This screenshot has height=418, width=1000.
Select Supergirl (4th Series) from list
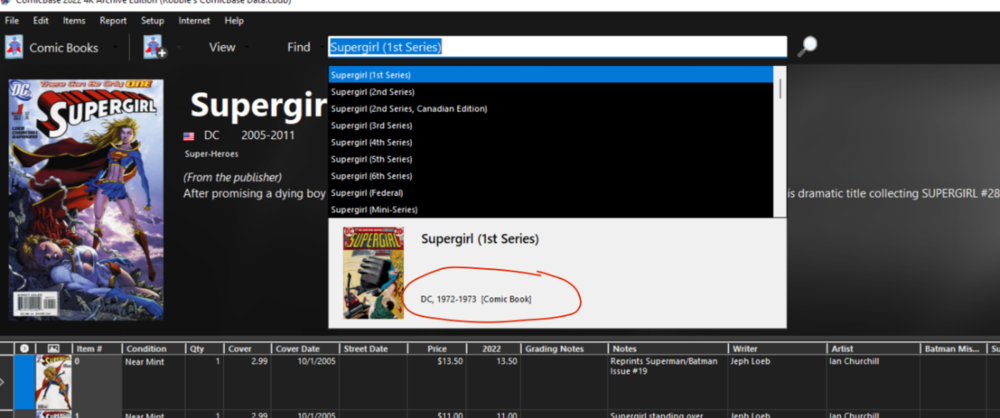pyautogui.click(x=550, y=142)
